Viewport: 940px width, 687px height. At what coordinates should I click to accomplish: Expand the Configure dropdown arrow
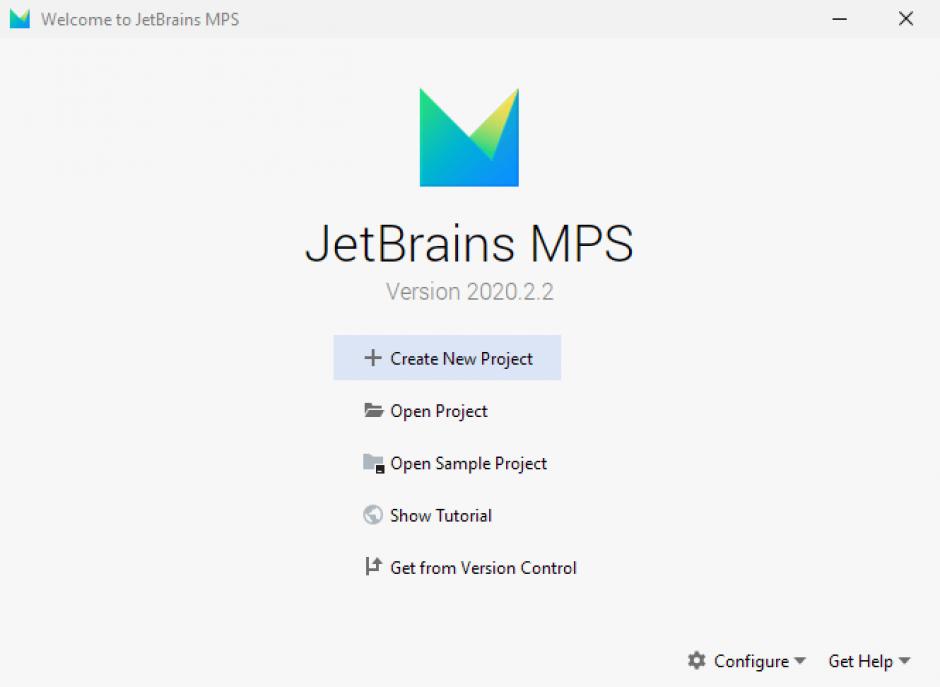(x=800, y=661)
